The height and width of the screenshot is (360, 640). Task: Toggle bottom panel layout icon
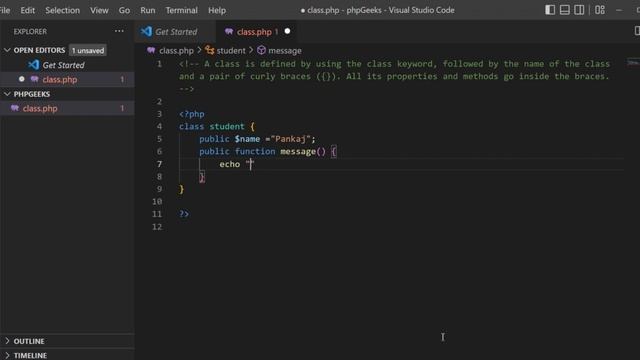click(564, 10)
